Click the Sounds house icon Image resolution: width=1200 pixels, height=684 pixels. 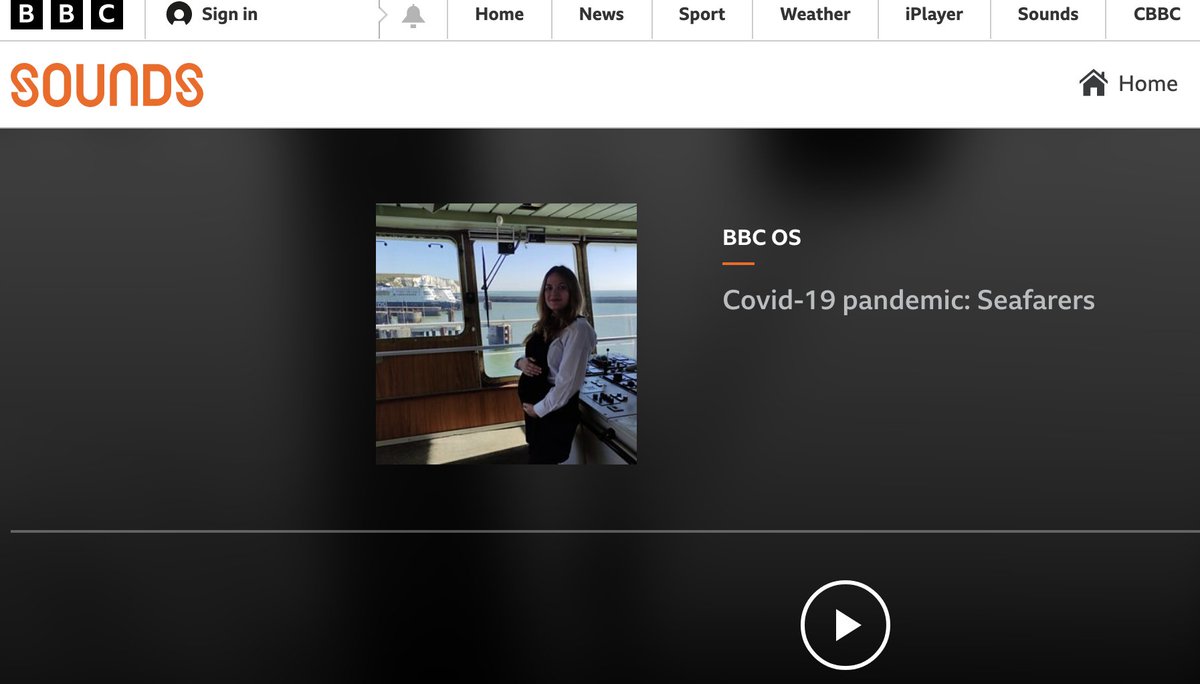pos(1093,83)
